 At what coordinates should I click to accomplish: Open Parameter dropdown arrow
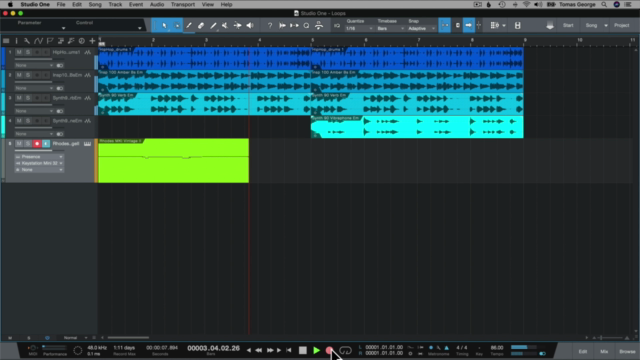(x=63, y=28)
